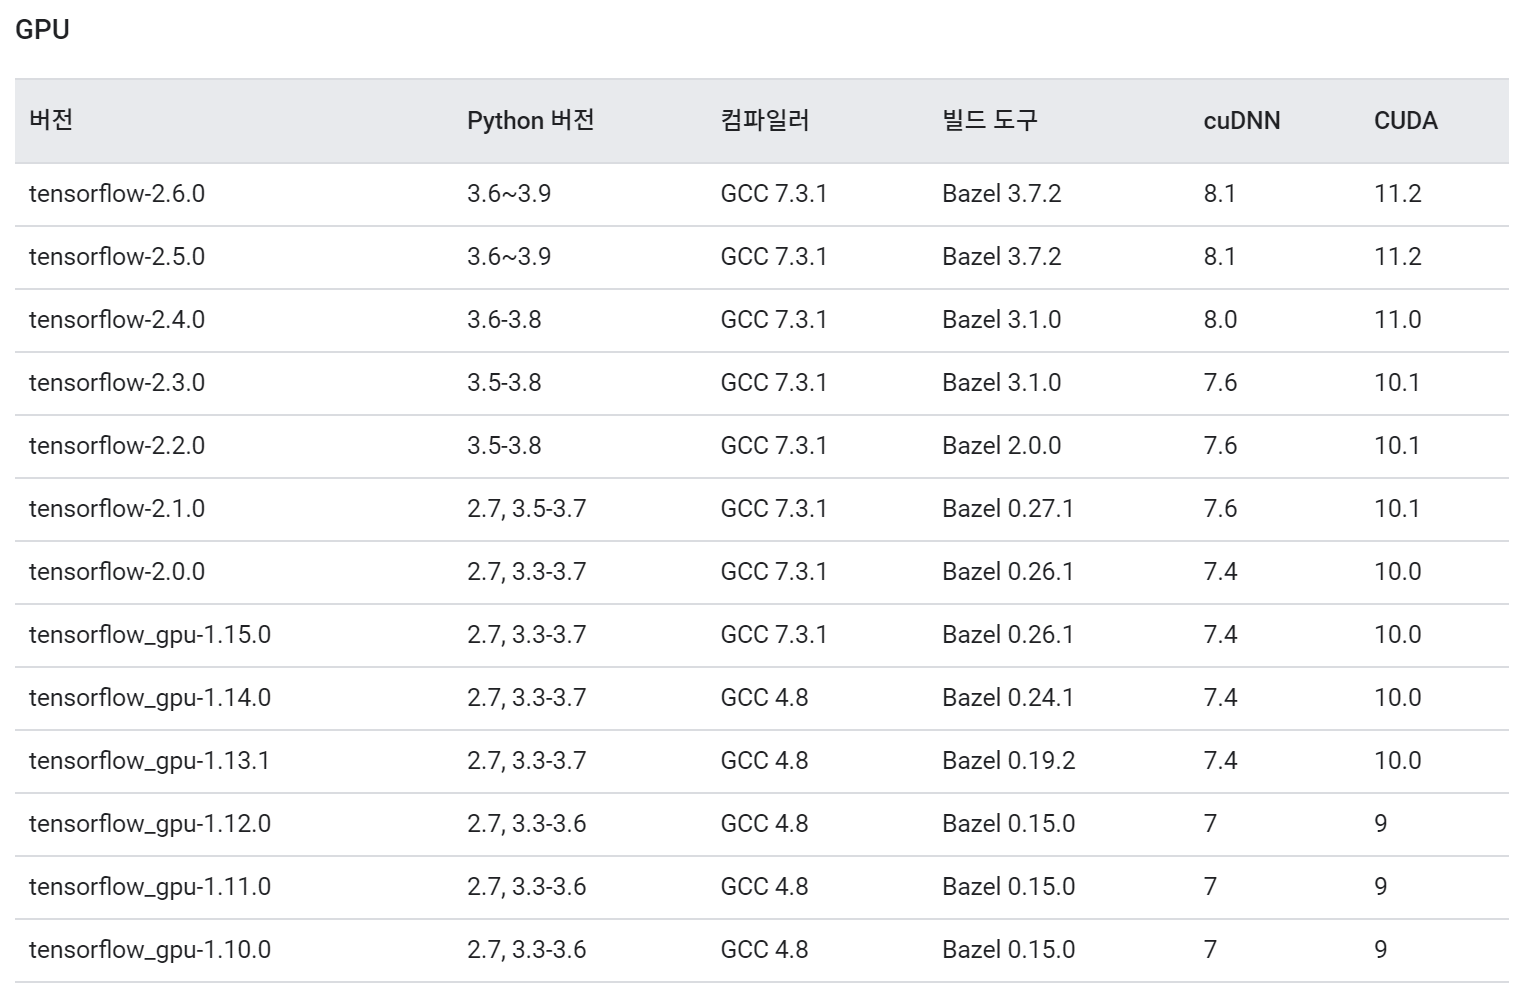
Task: Click Bazel 3.1.0 in tensorflow-2.4.0 row
Action: pos(1002,320)
